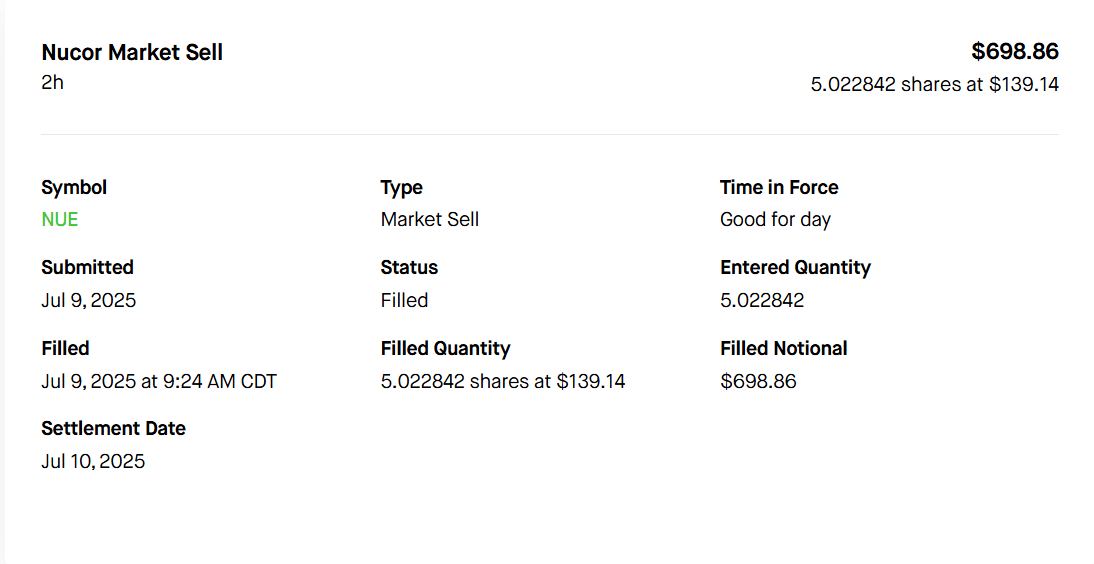
Task: Select the Jul 10, 2025 settlement date
Action: pos(93,462)
